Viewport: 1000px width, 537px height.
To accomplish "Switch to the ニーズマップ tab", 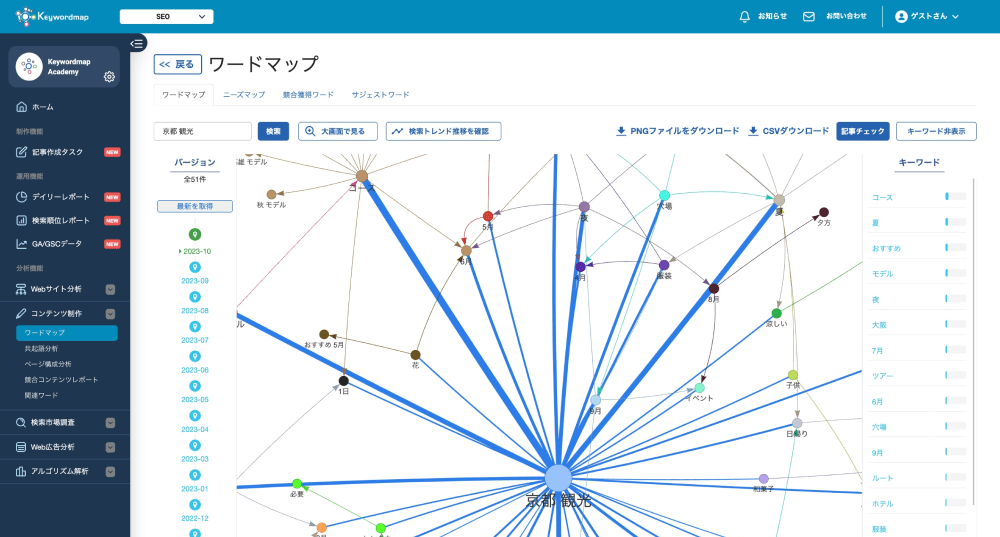I will pos(244,94).
